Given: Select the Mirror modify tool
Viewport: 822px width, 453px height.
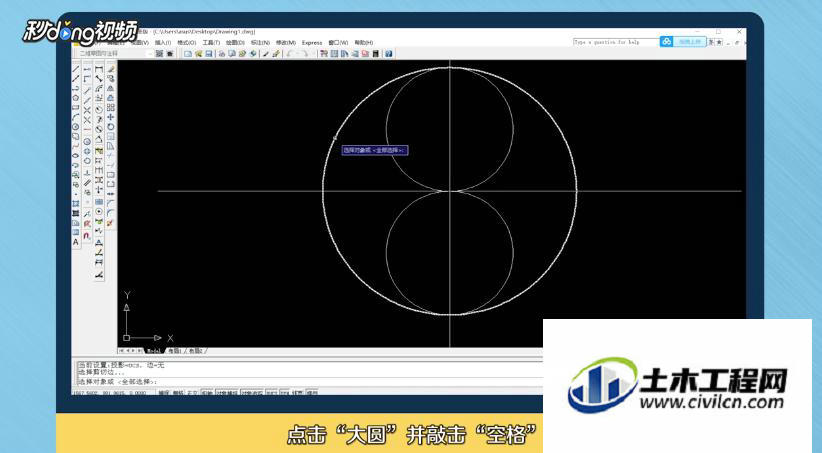Looking at the screenshot, I should tap(111, 88).
